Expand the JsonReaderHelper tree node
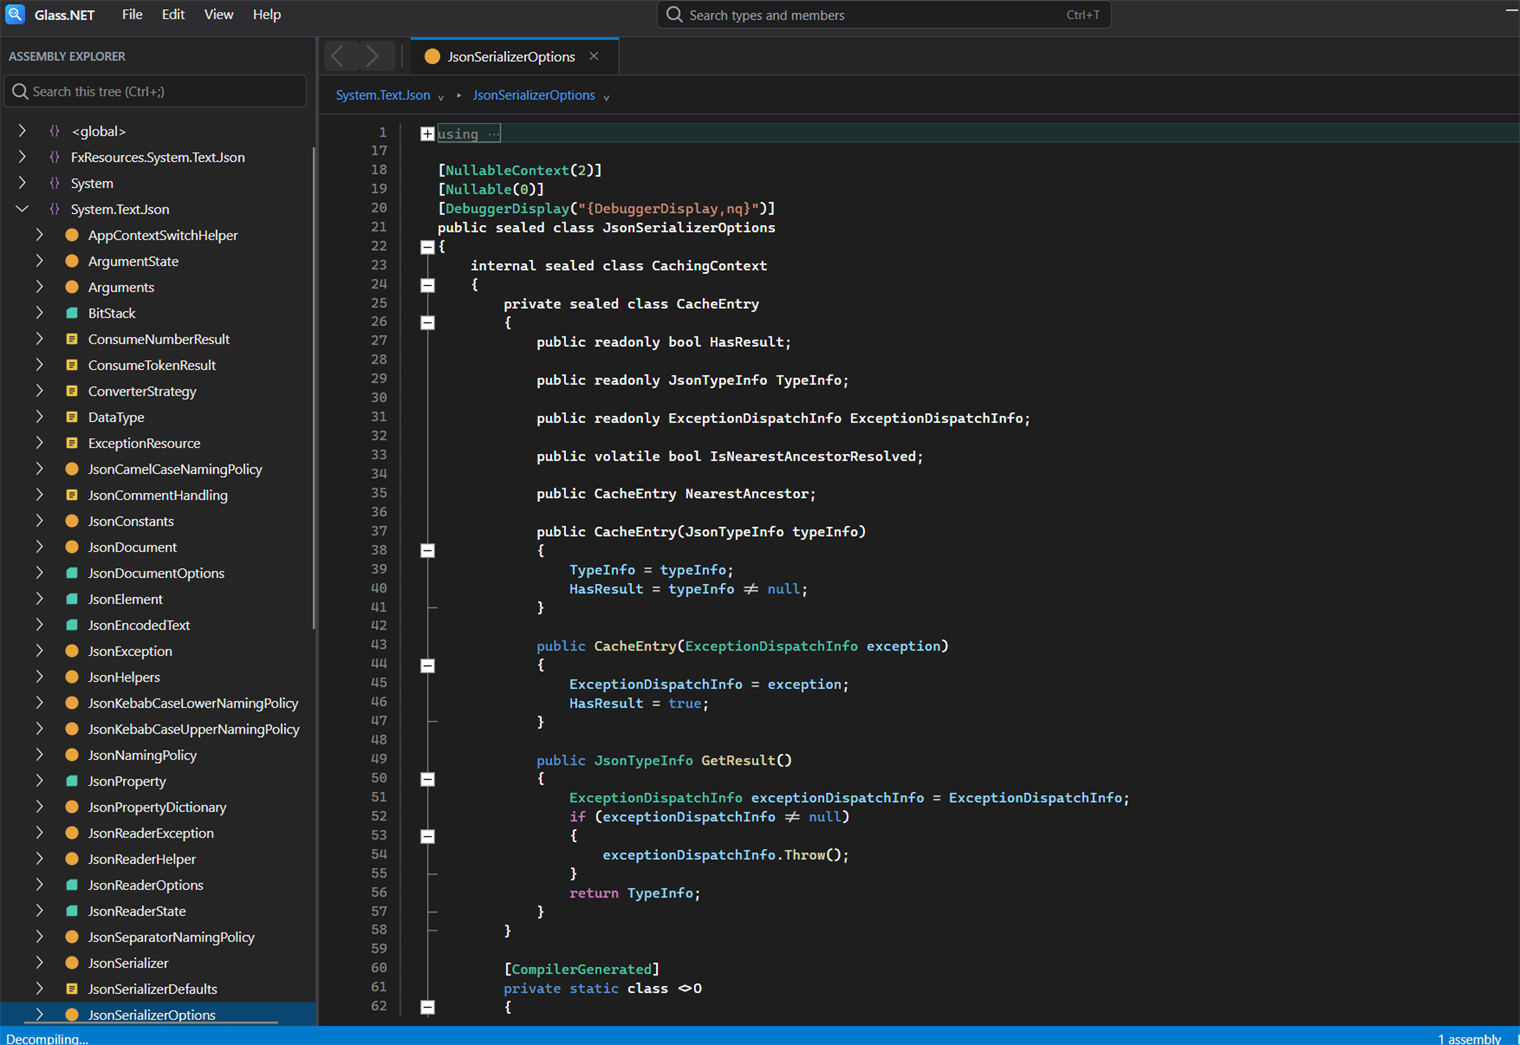This screenshot has width=1520, height=1045. (39, 859)
